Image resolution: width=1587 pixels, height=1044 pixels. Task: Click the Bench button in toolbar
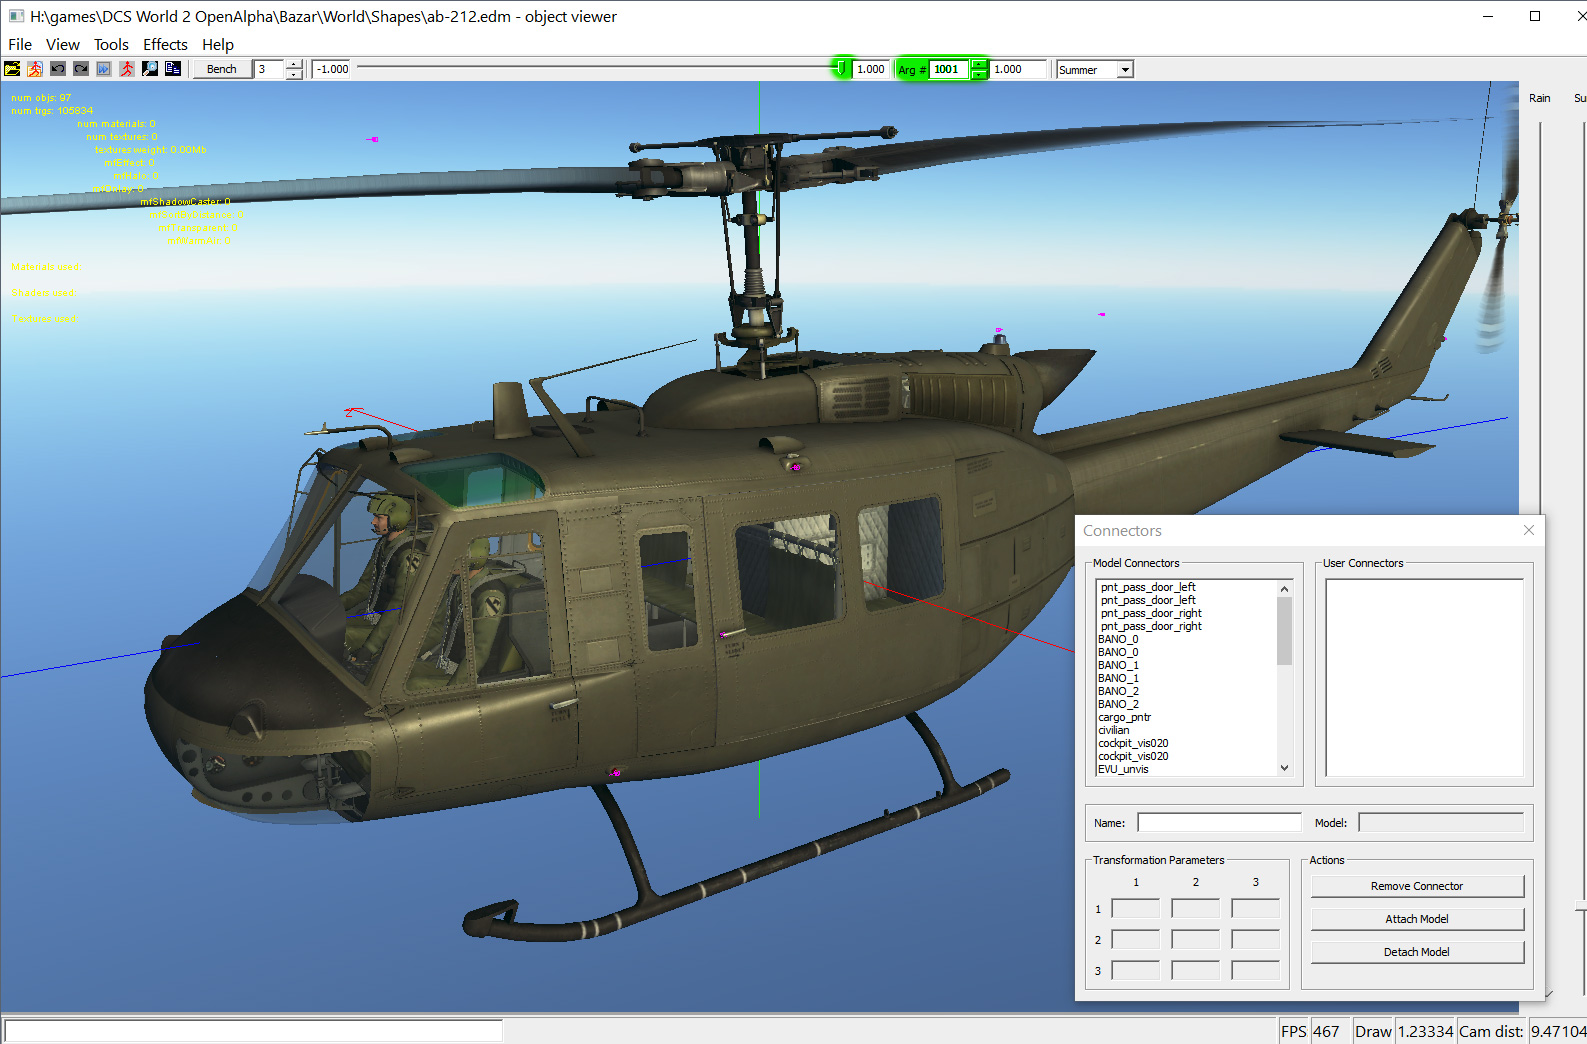(x=221, y=69)
